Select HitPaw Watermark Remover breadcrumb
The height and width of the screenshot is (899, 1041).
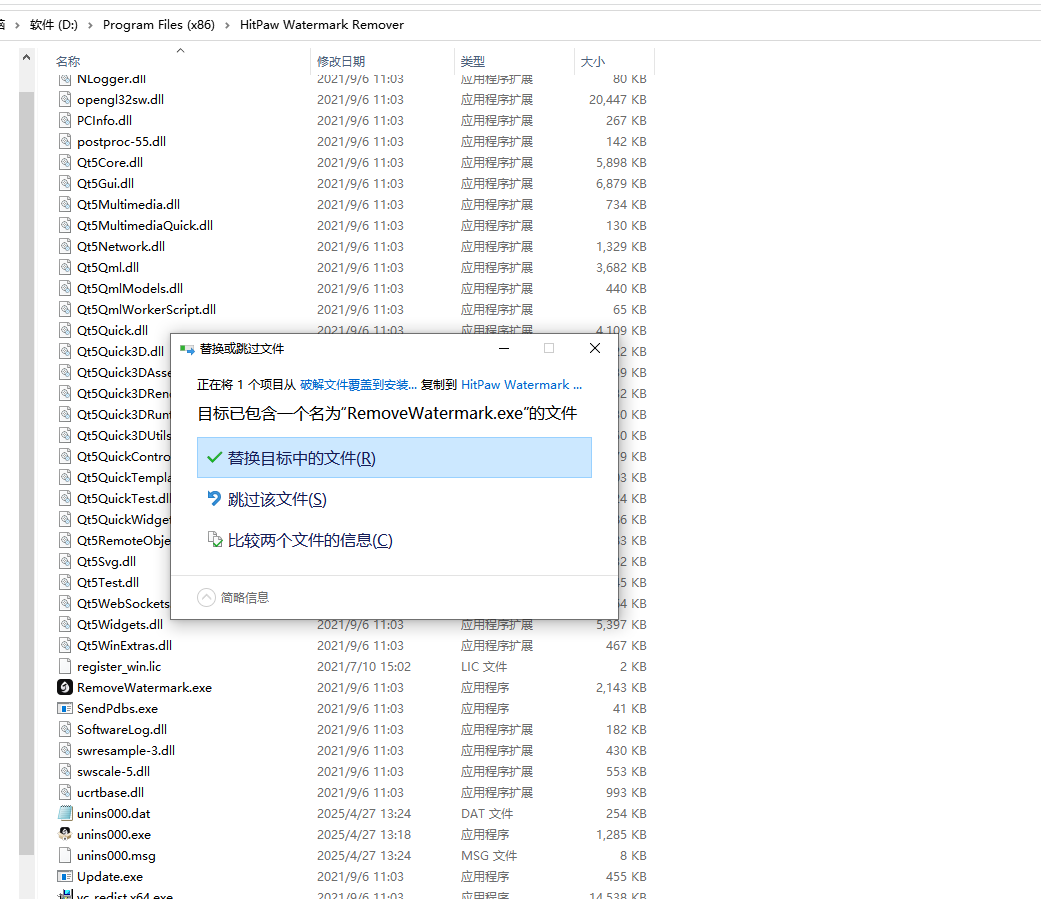(322, 25)
